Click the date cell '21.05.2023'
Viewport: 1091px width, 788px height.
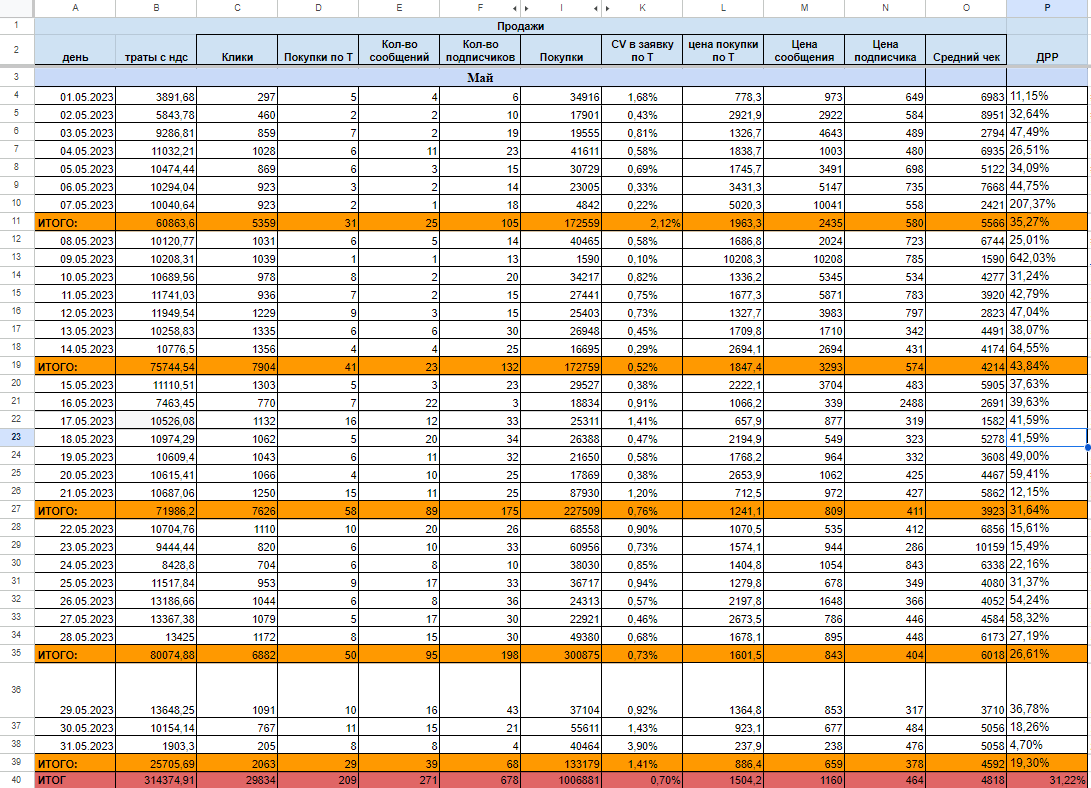click(x=75, y=492)
